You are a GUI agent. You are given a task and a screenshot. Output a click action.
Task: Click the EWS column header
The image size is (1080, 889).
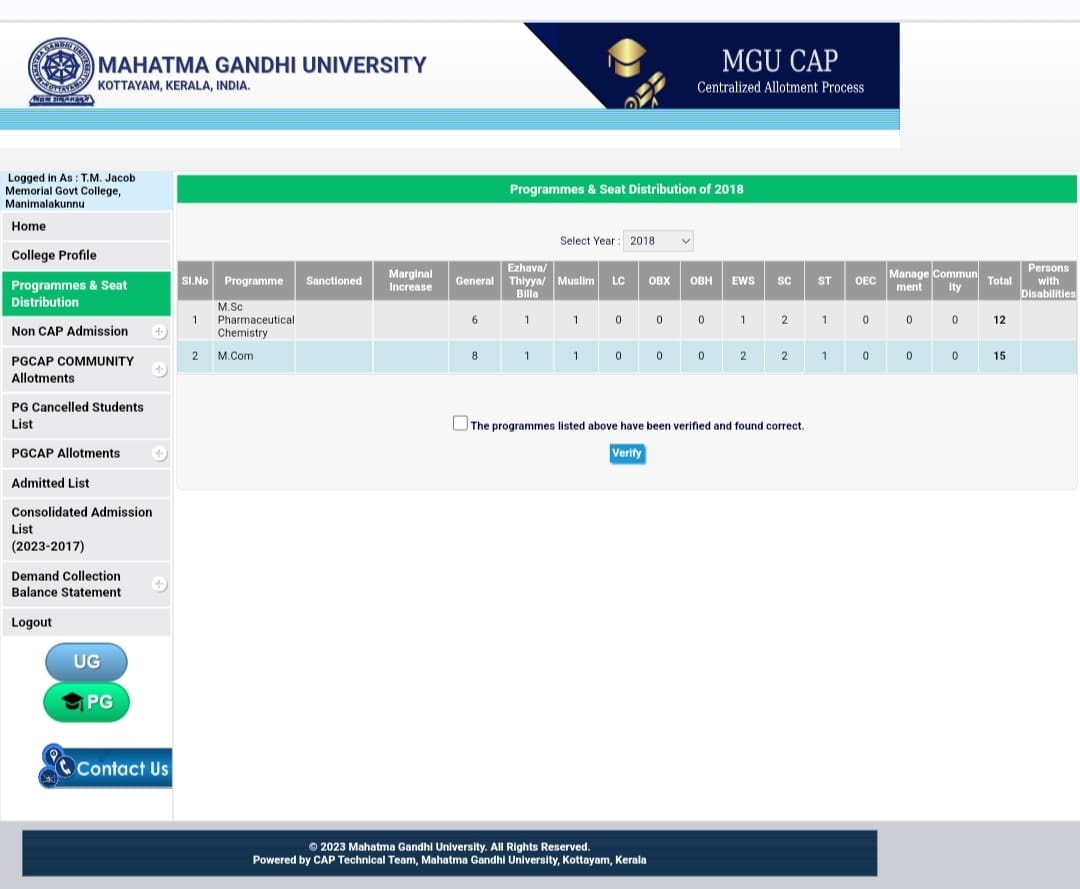743,281
